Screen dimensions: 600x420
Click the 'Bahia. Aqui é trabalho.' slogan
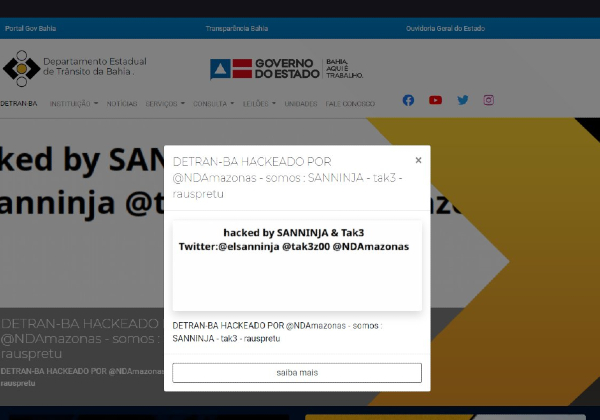[x=344, y=68]
